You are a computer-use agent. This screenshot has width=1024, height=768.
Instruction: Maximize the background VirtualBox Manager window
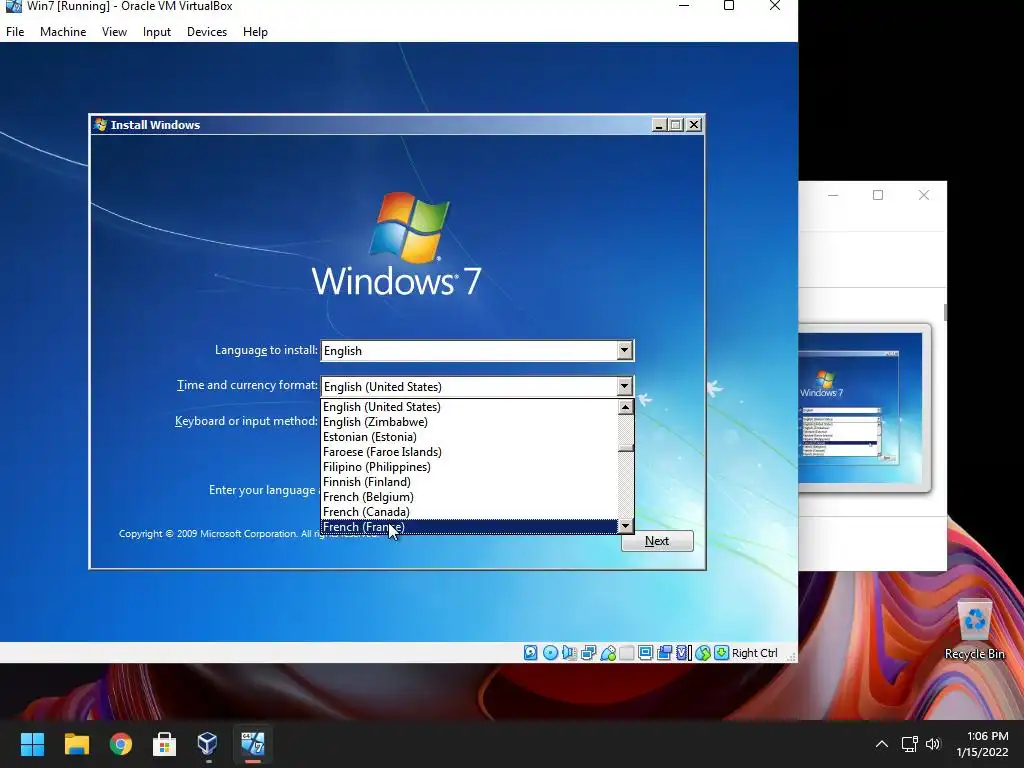878,195
